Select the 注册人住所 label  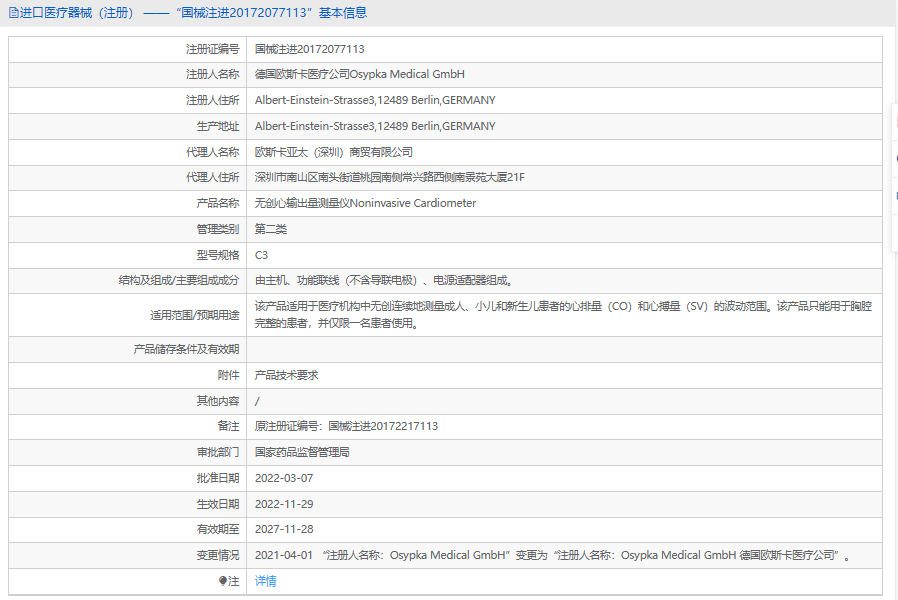click(212, 100)
